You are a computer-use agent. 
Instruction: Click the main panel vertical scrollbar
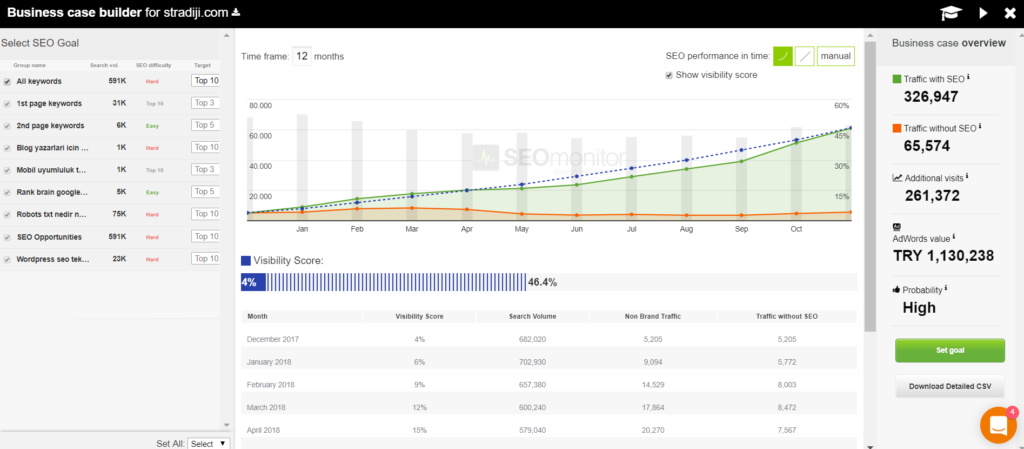869,186
